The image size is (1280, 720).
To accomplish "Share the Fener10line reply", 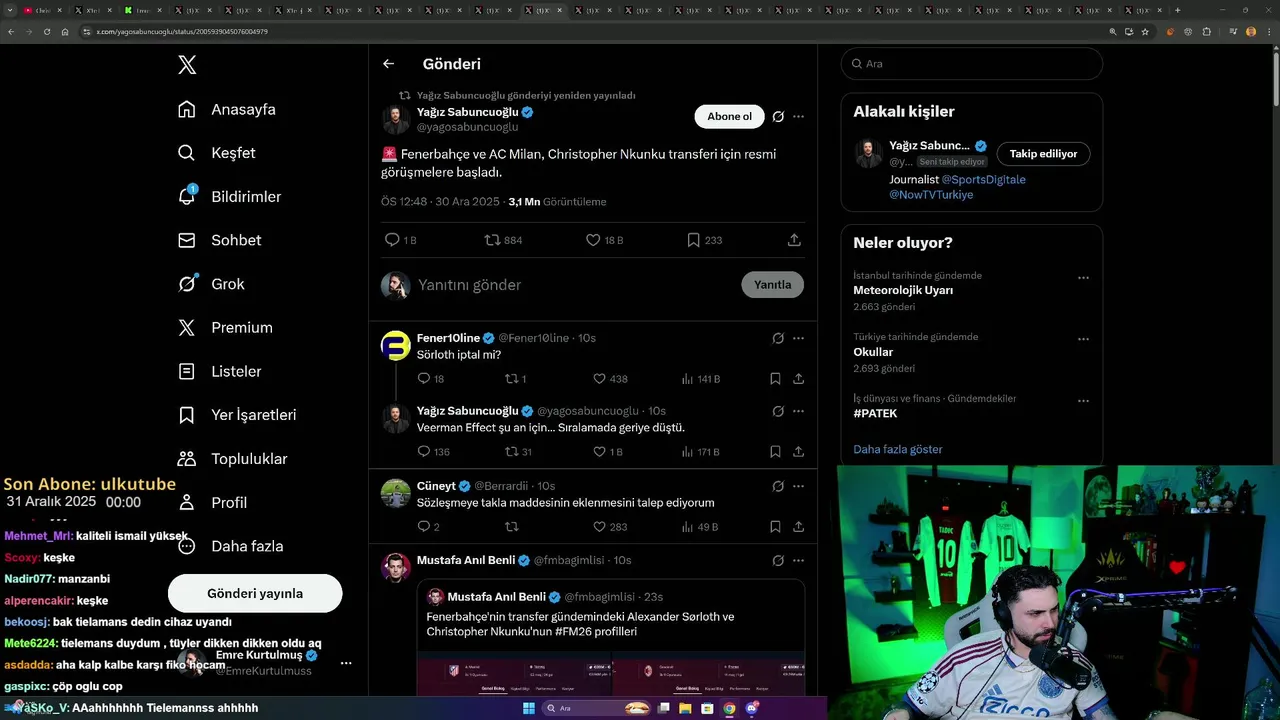I will [x=798, y=379].
